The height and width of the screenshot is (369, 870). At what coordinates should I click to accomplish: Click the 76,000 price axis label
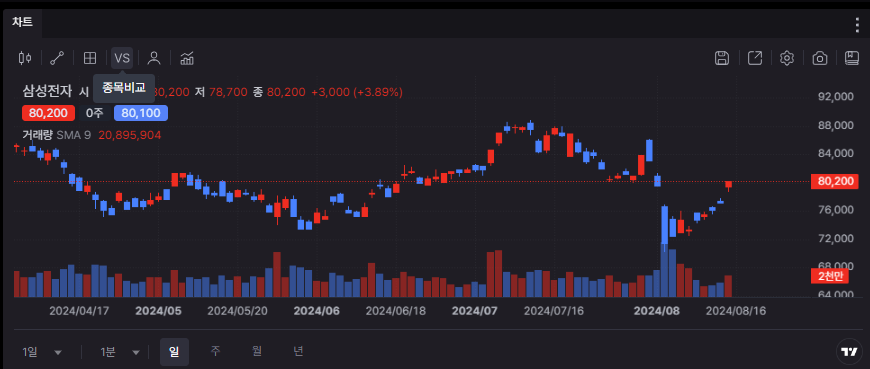tap(836, 210)
